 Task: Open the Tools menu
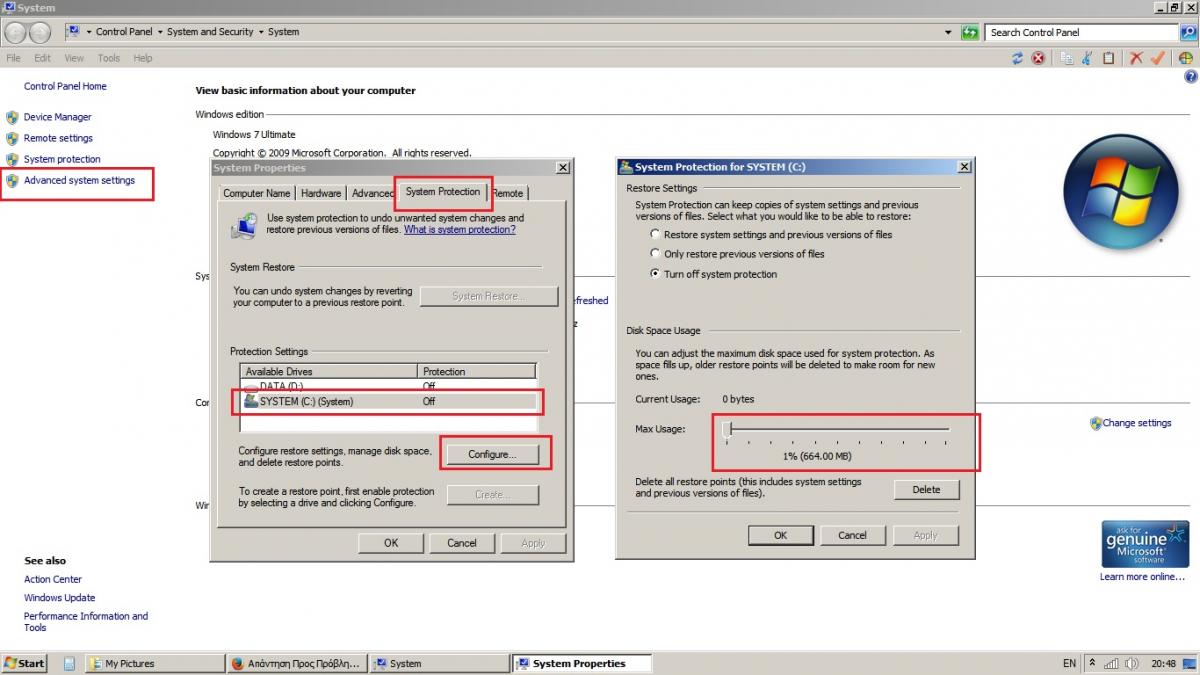[x=109, y=58]
